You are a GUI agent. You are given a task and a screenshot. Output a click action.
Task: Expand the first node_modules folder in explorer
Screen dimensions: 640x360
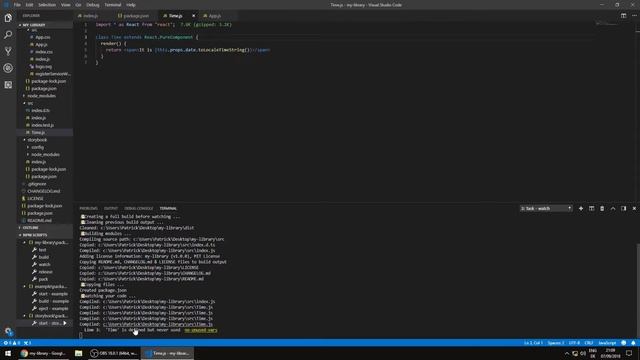41,96
